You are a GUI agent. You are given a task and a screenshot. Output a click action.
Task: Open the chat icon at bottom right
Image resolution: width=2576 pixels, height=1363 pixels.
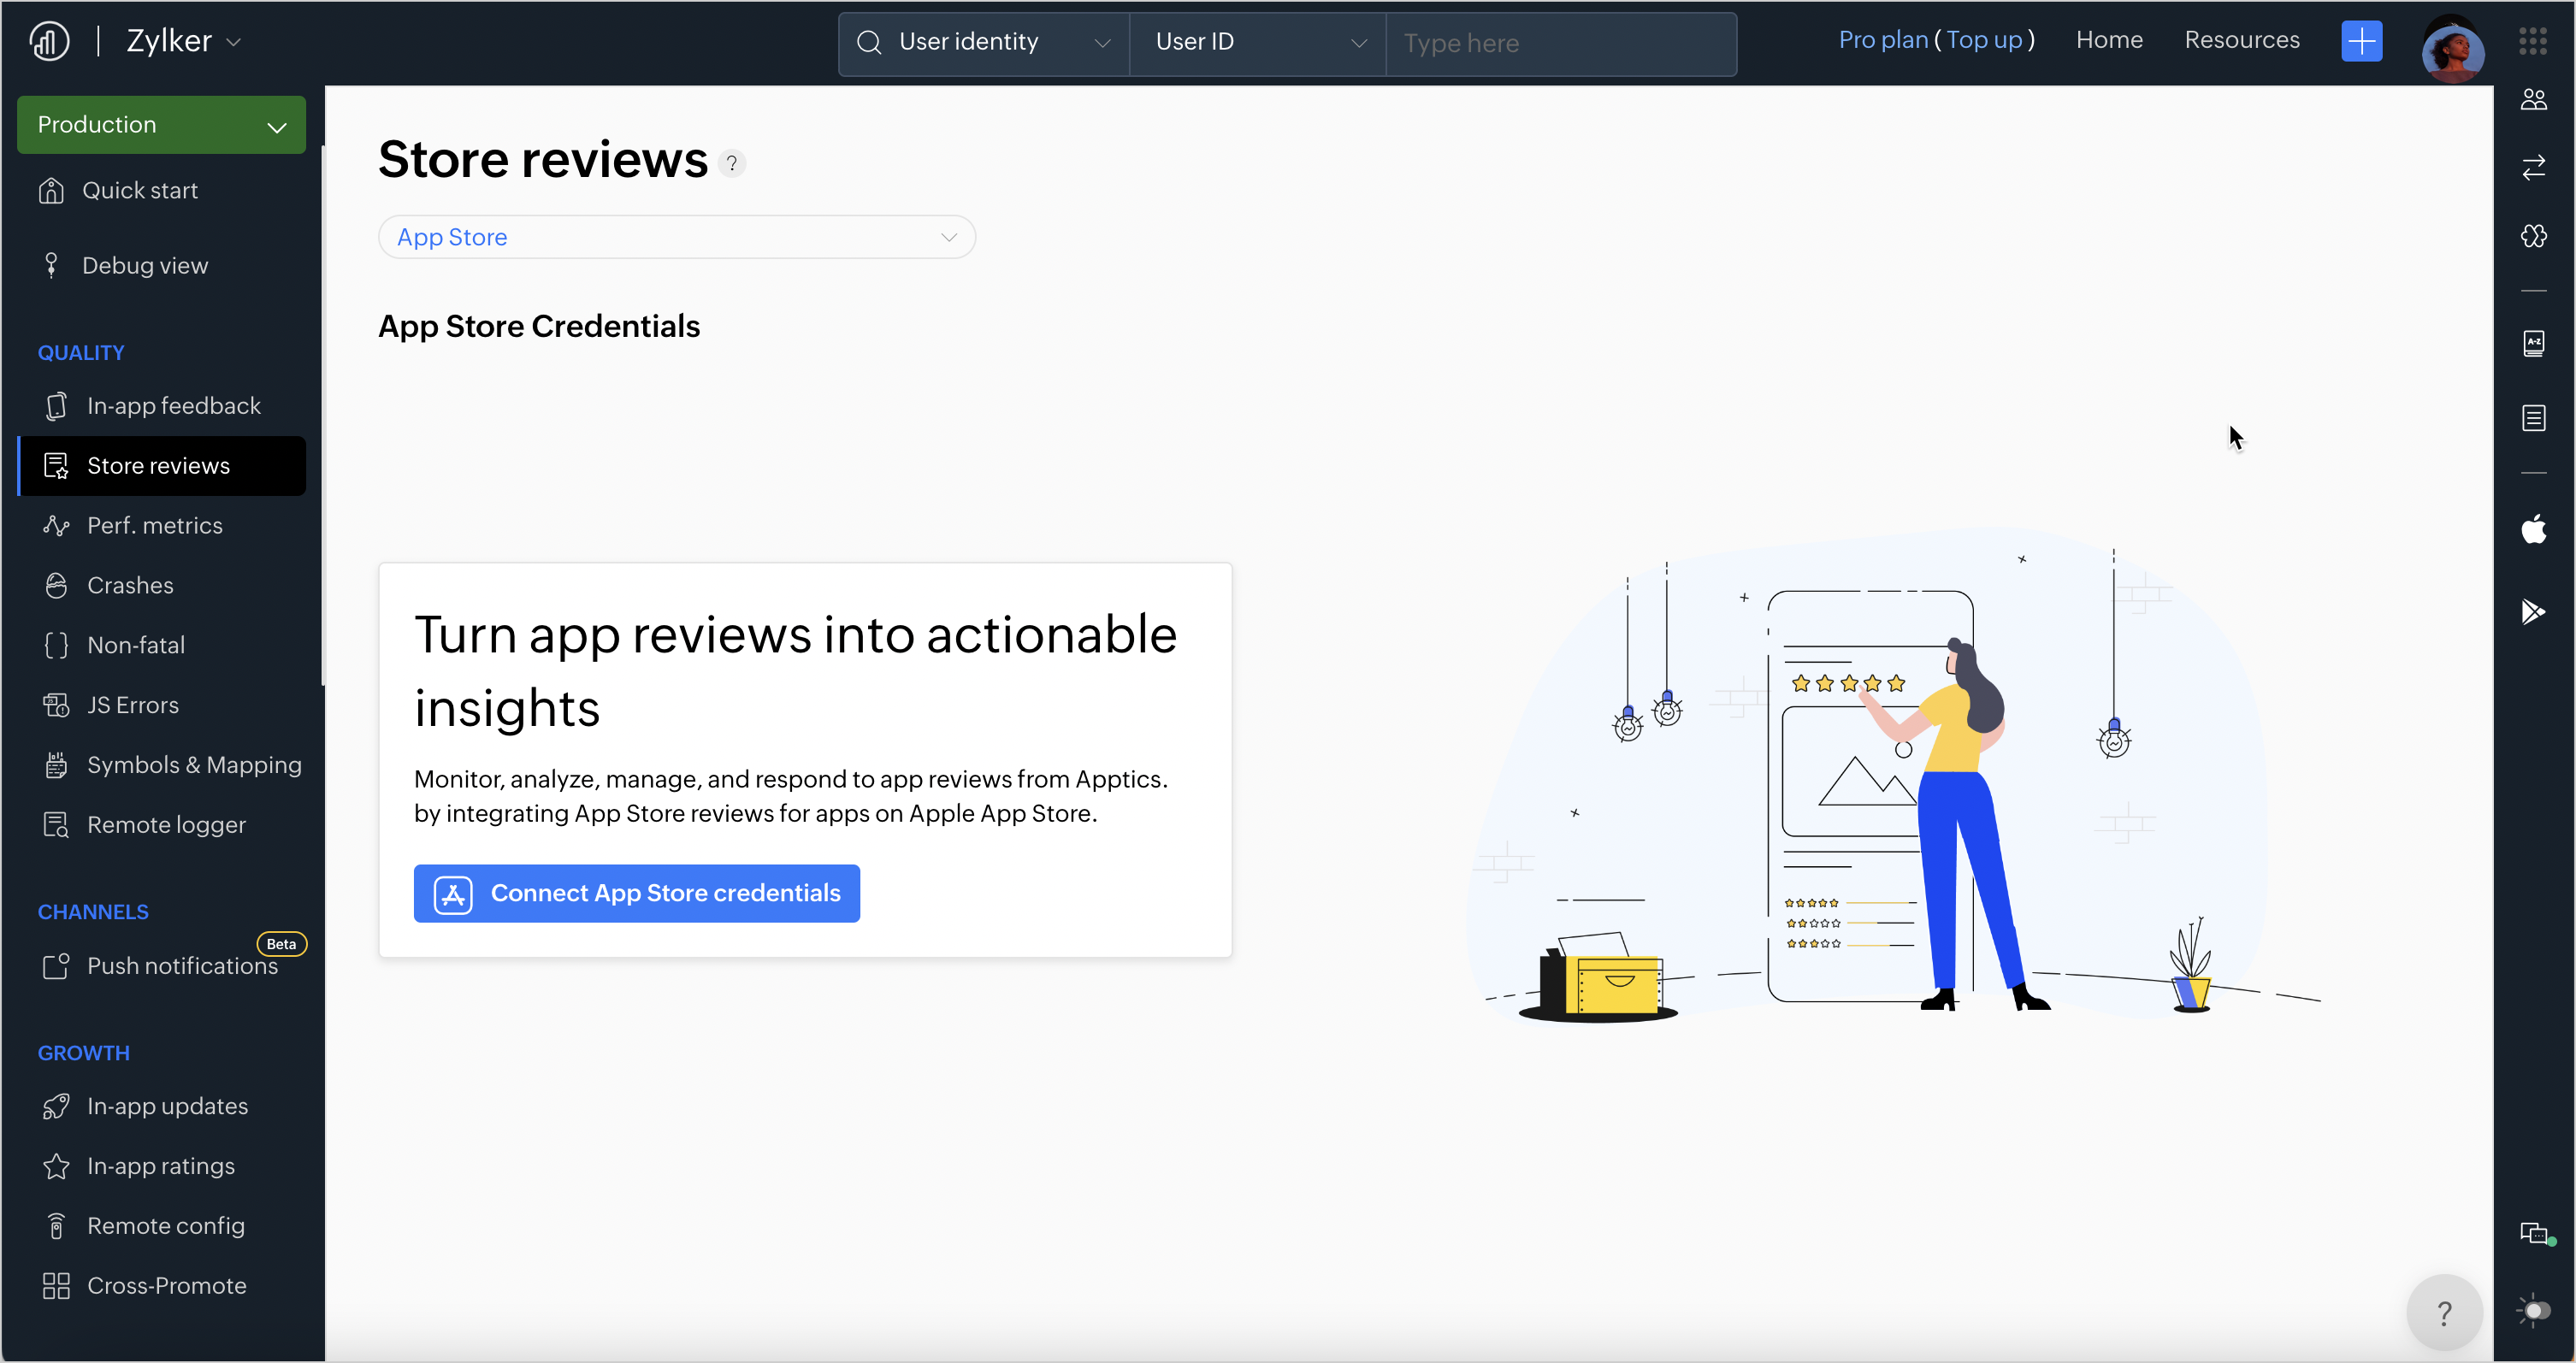coord(2533,1233)
